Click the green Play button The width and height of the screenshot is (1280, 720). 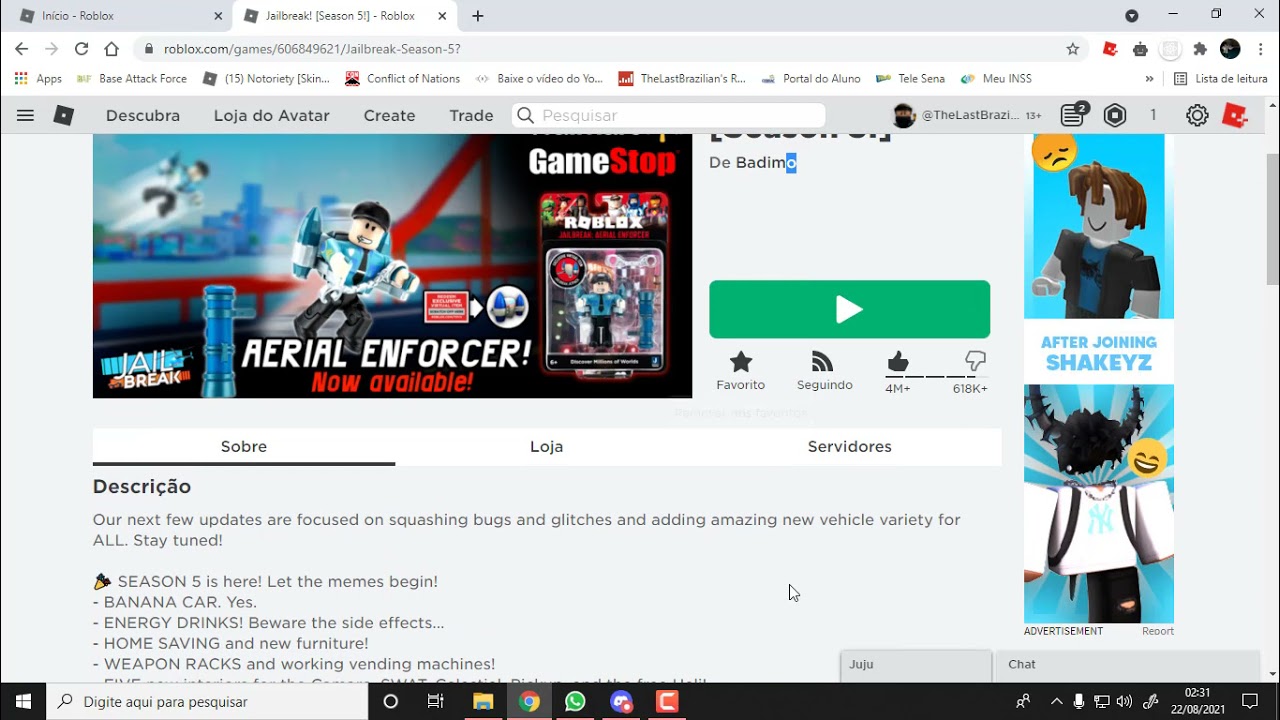pyautogui.click(x=849, y=309)
